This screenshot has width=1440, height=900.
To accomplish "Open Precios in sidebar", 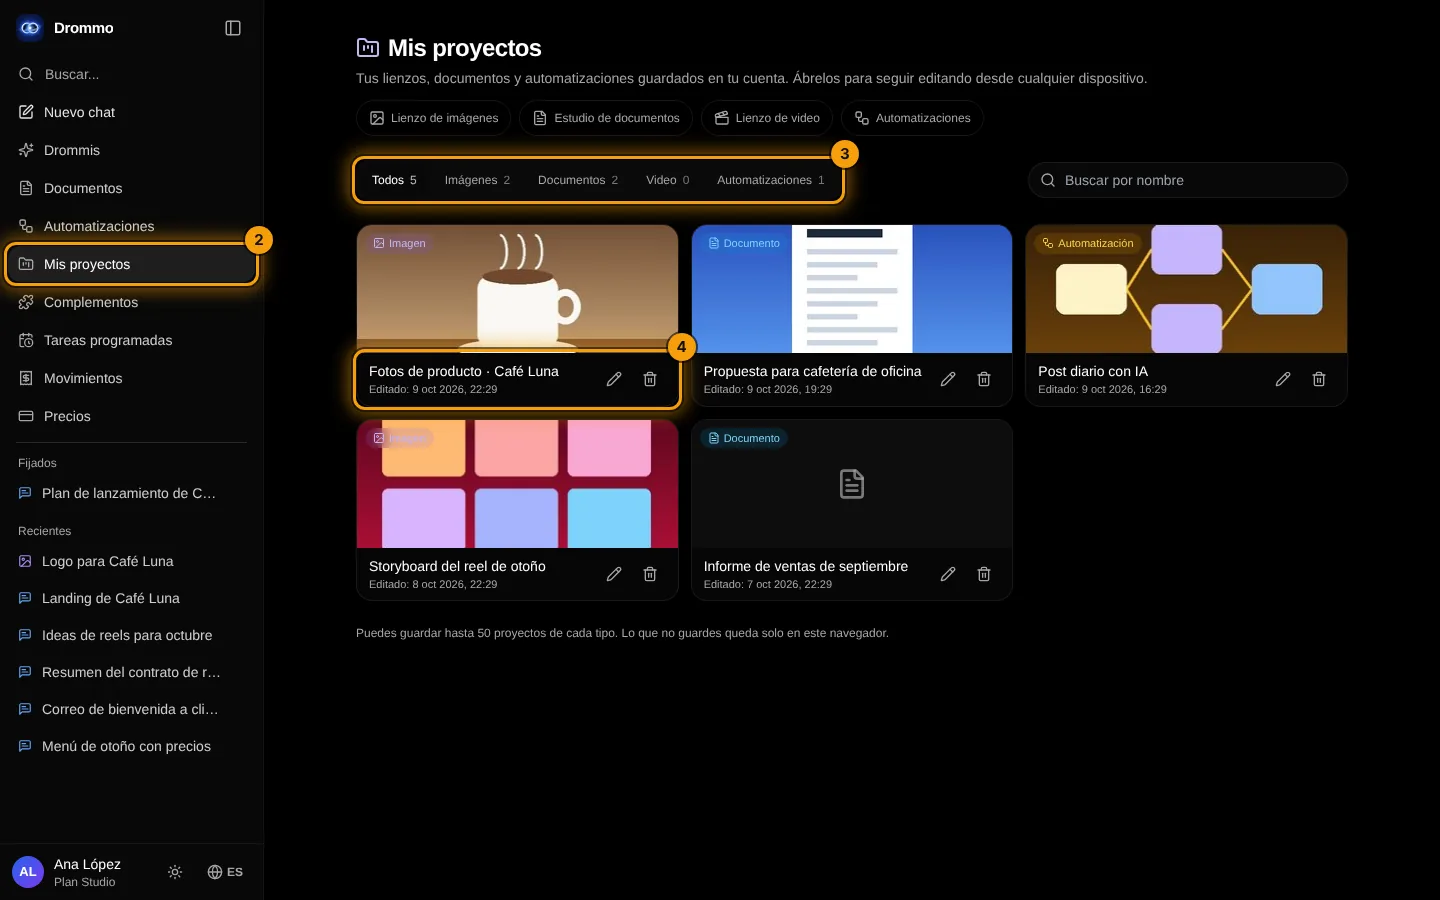I will click(132, 416).
